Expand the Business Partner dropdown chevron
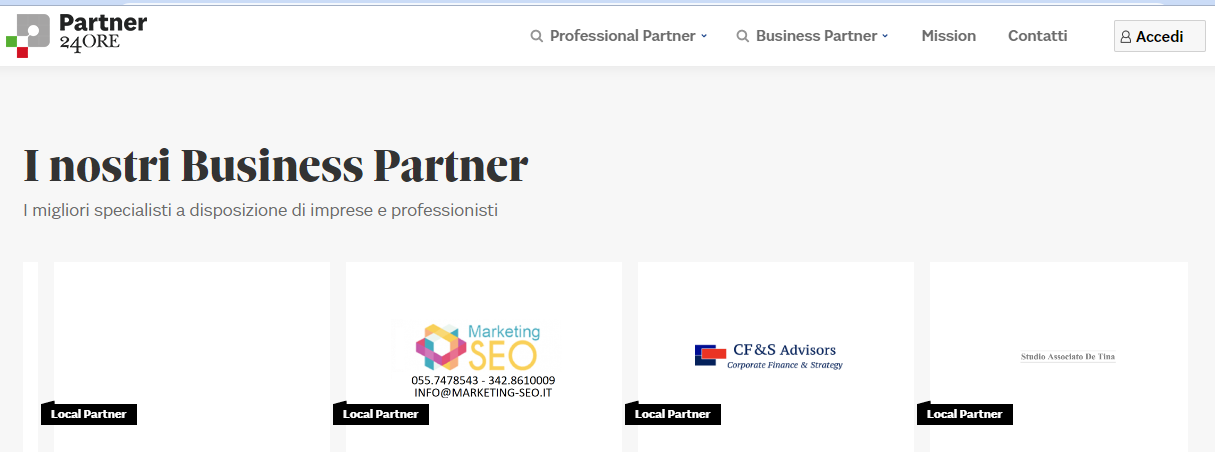Viewport: 1215px width, 452px height. [x=885, y=36]
